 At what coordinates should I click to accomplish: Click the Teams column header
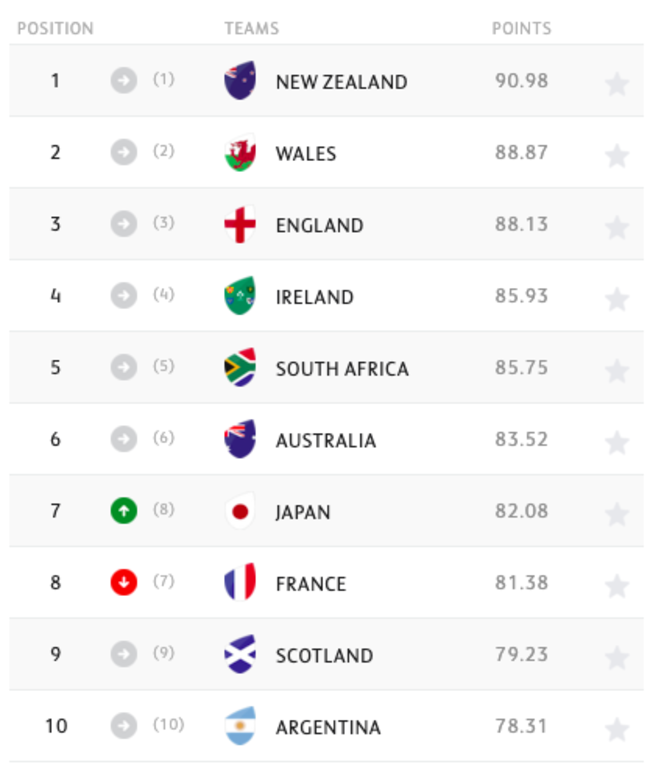[251, 28]
